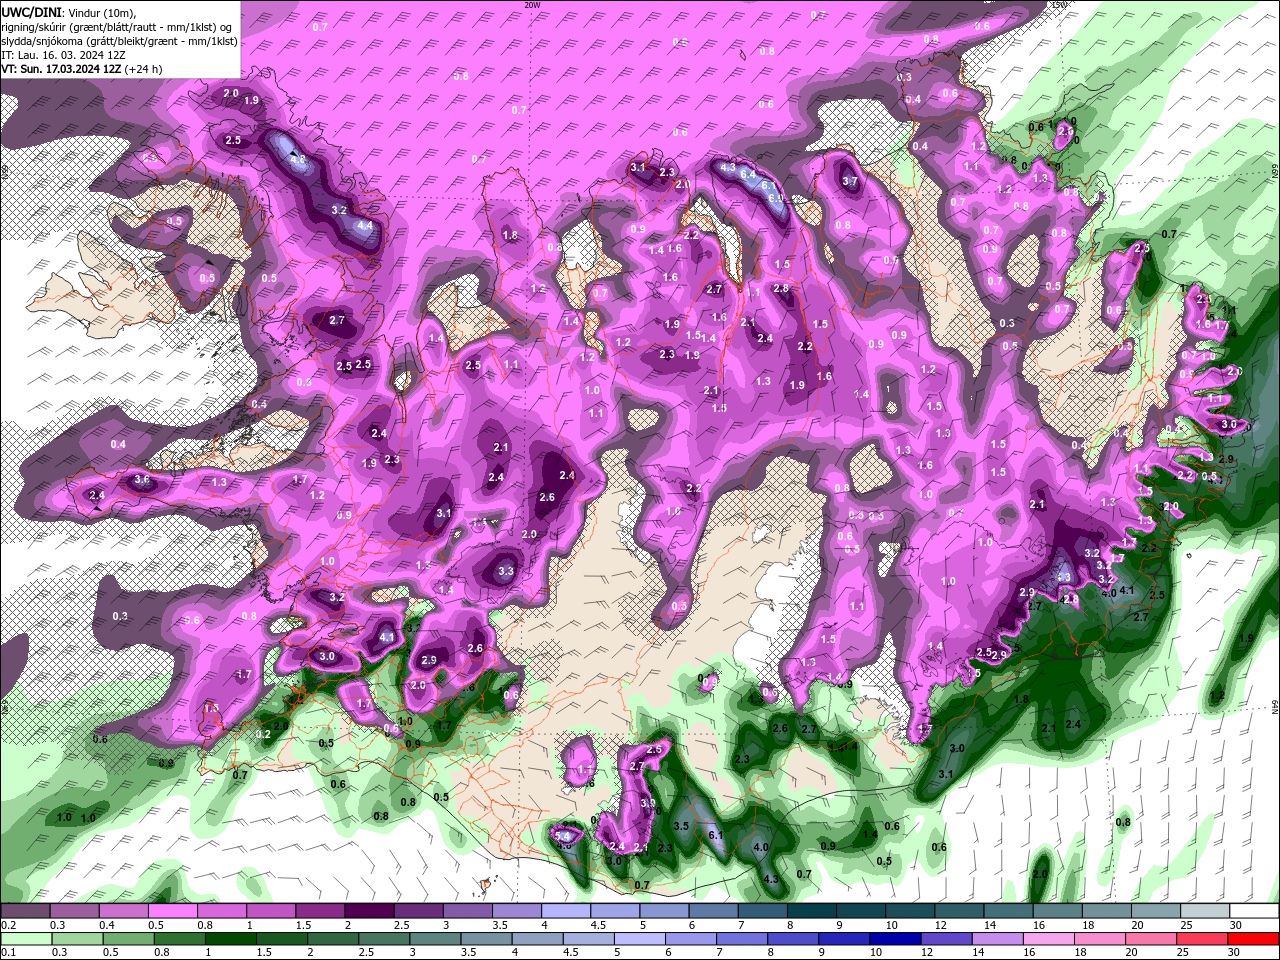Click the 3.6 precipitation value on the map
This screenshot has height=960, width=1280.
[142, 480]
